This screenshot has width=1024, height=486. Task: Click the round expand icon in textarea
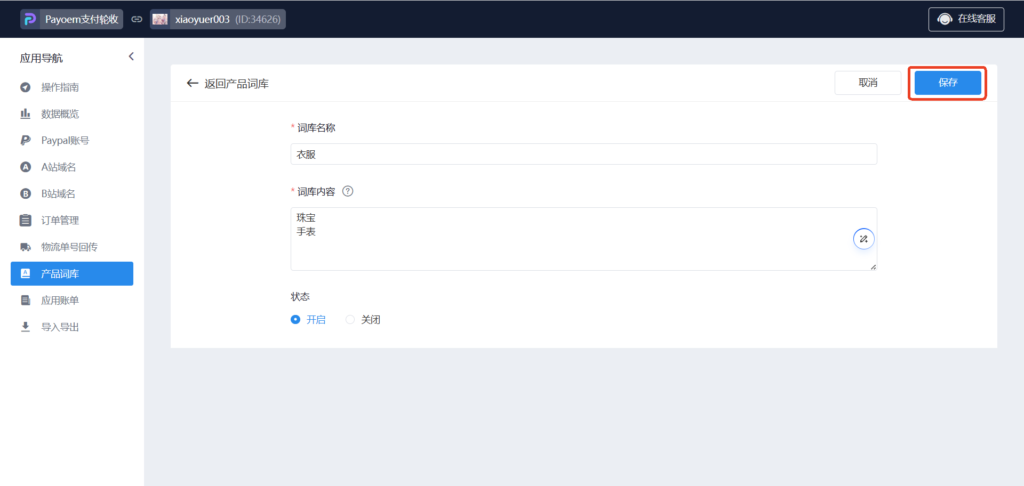(x=864, y=239)
